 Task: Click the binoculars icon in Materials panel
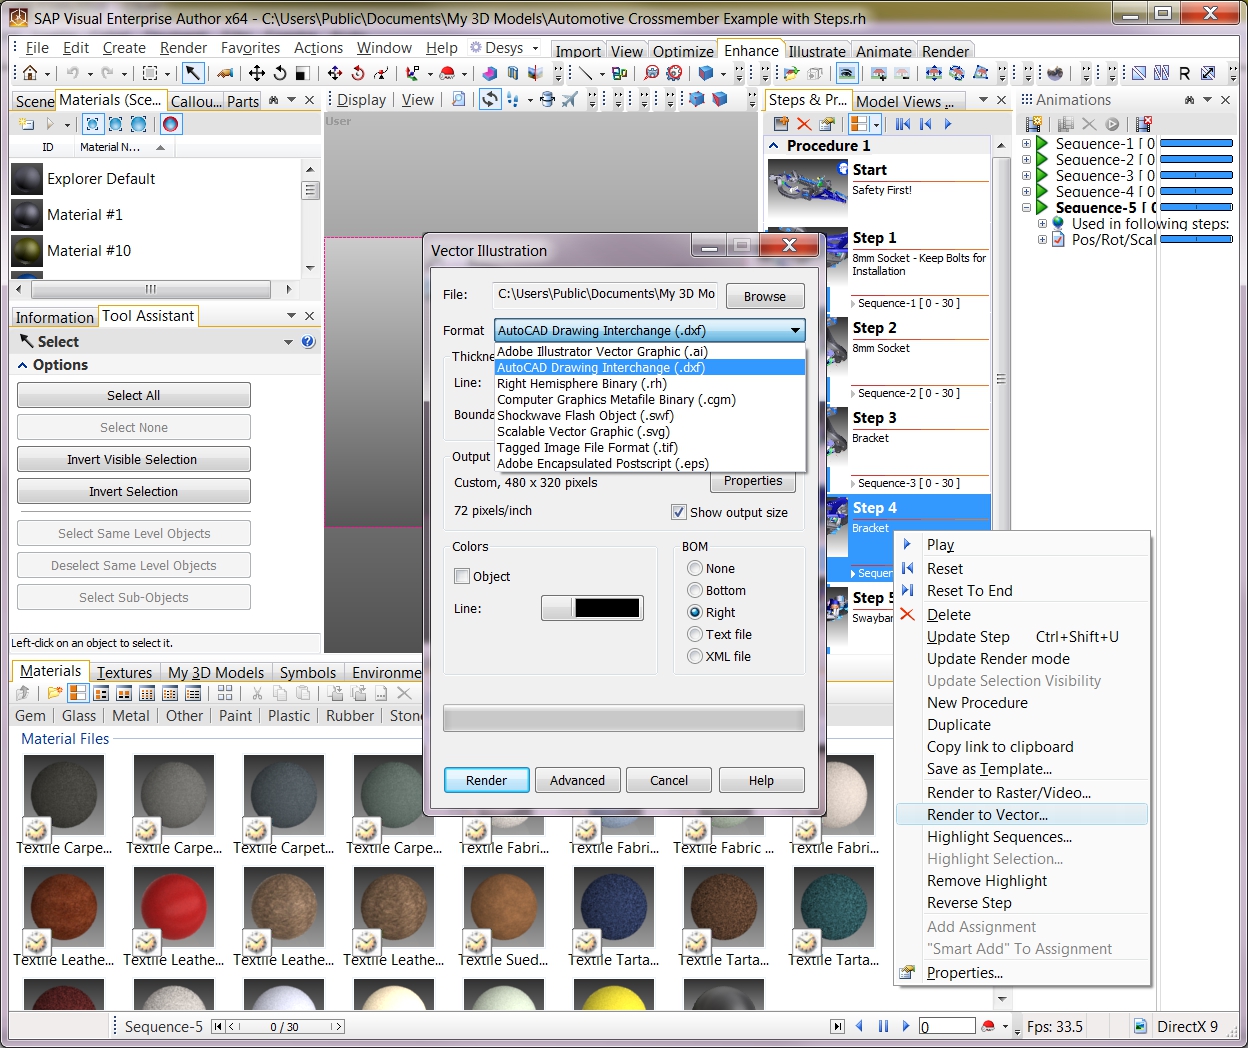pyautogui.click(x=273, y=100)
